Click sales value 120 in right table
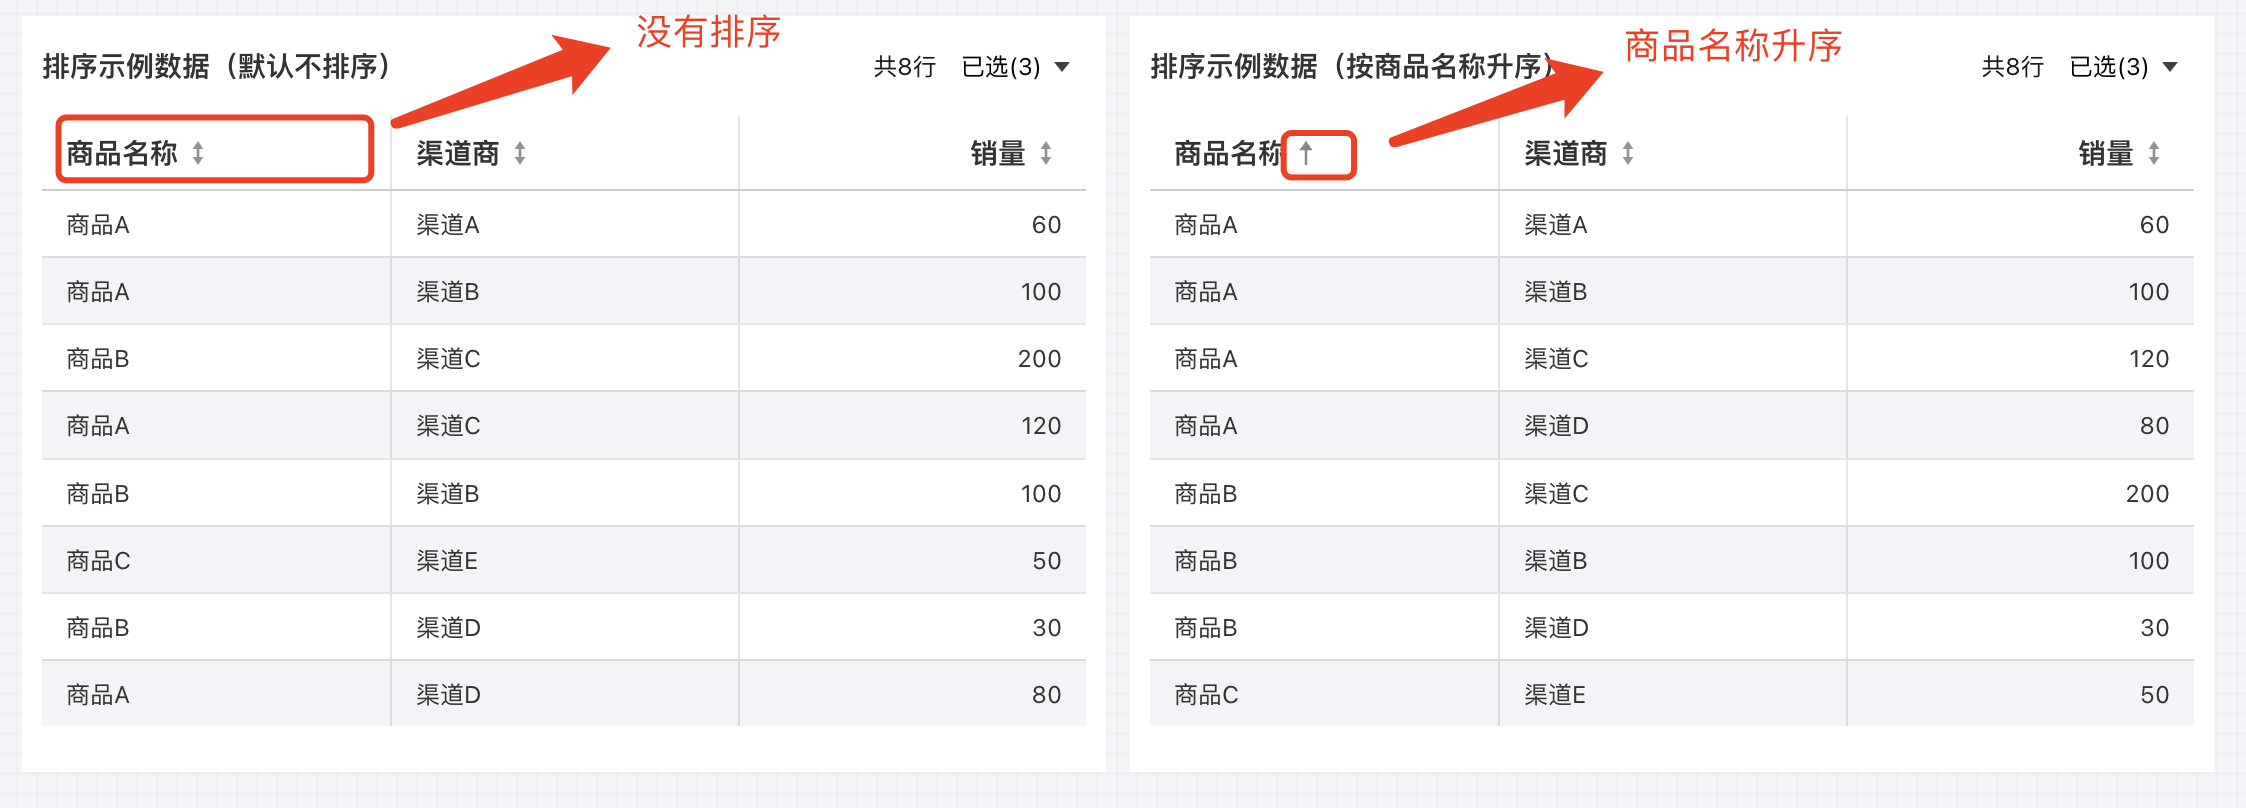The width and height of the screenshot is (2246, 808). click(2148, 359)
